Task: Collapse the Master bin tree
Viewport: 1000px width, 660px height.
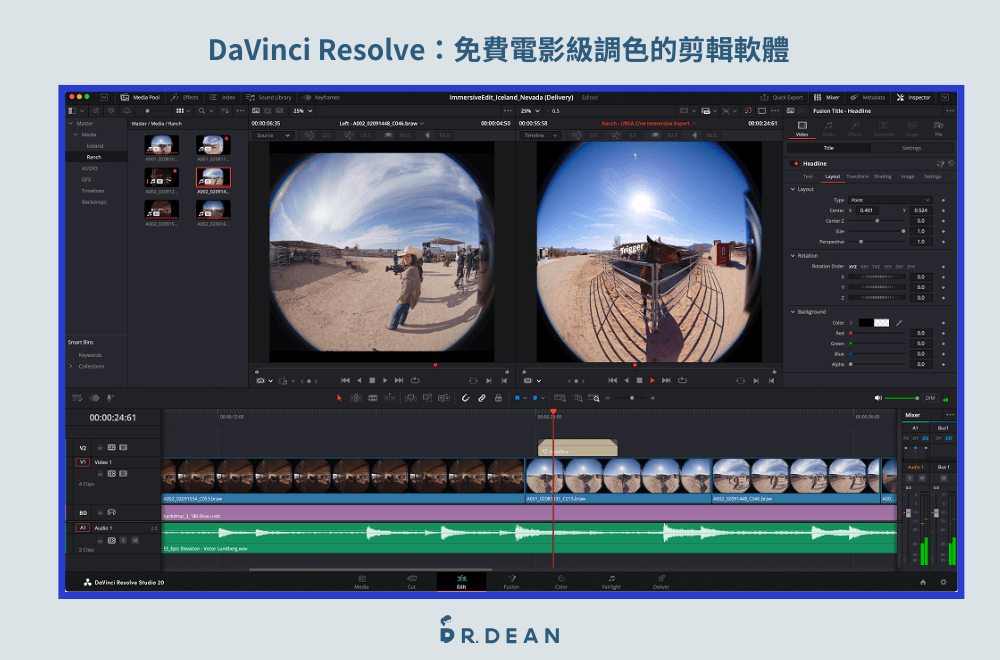Action: (x=71, y=124)
